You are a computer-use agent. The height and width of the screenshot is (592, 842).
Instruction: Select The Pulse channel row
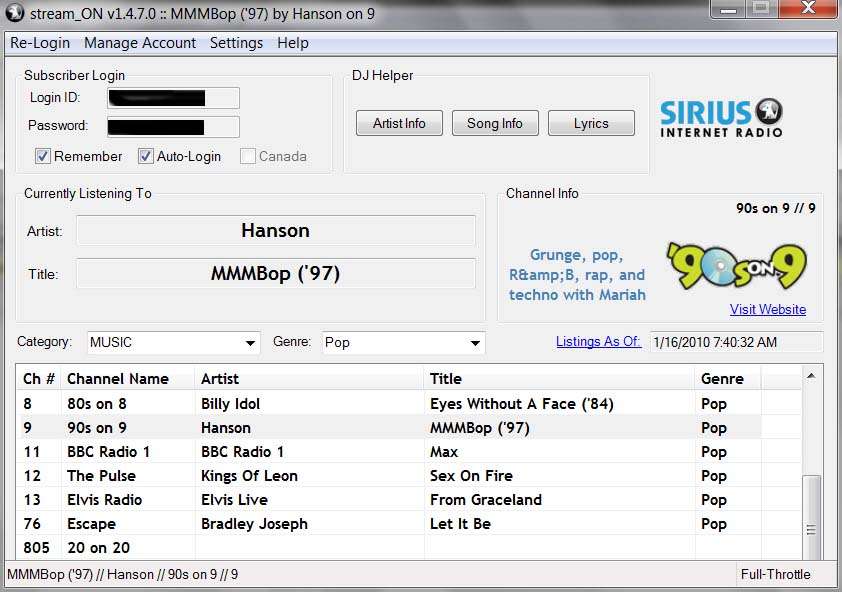point(409,475)
